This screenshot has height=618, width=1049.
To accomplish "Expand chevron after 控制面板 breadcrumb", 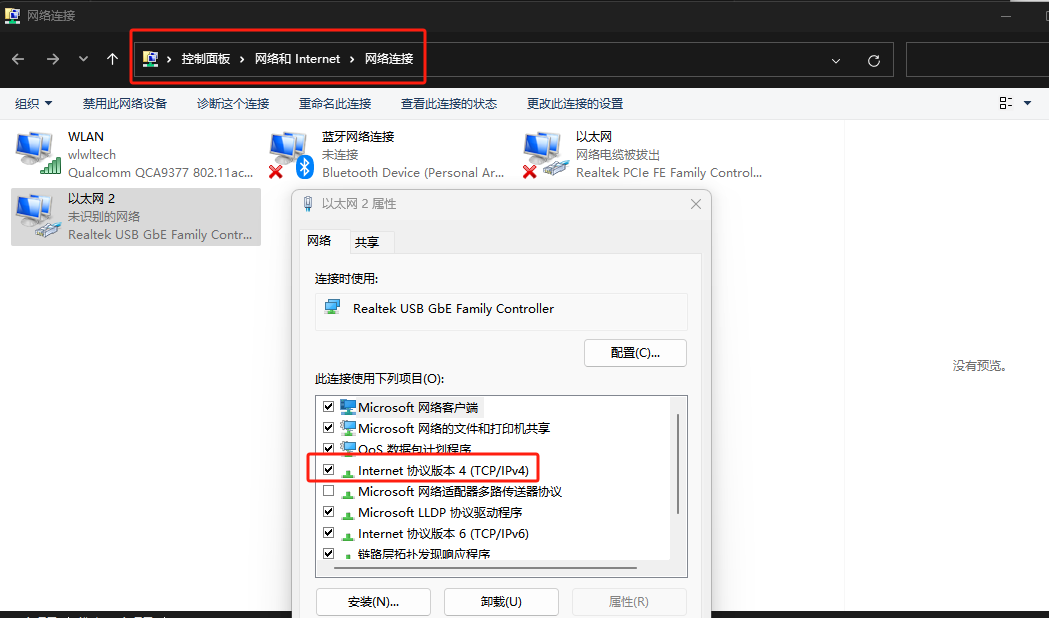I will 242,60.
